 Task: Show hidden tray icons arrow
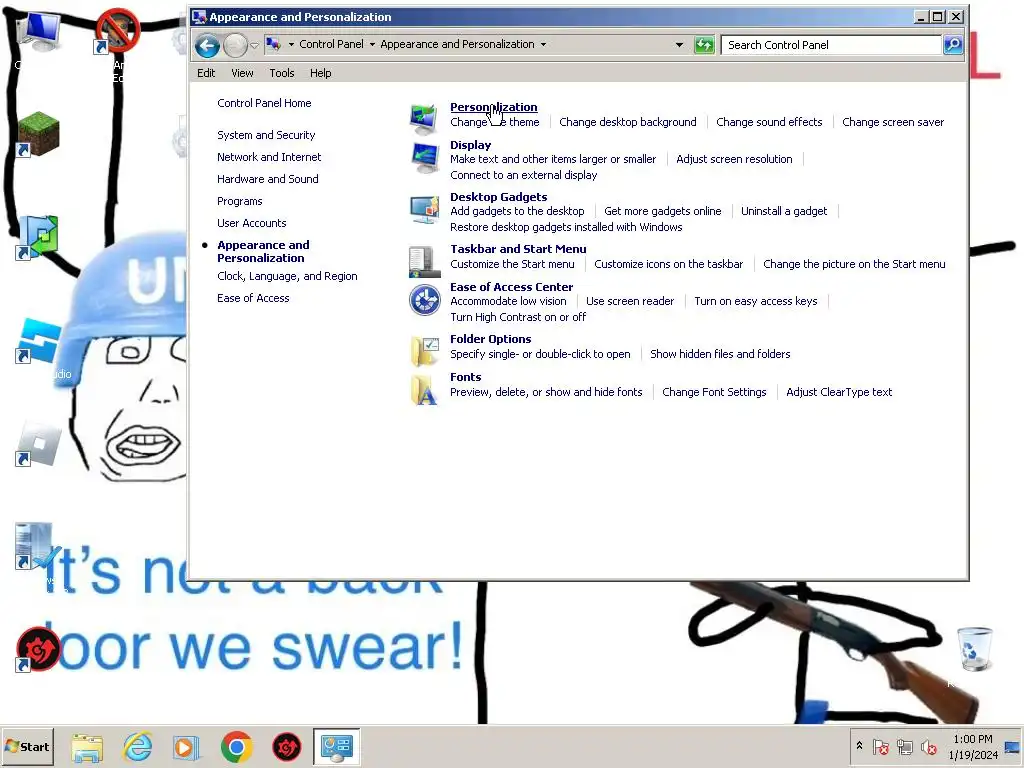(x=859, y=746)
